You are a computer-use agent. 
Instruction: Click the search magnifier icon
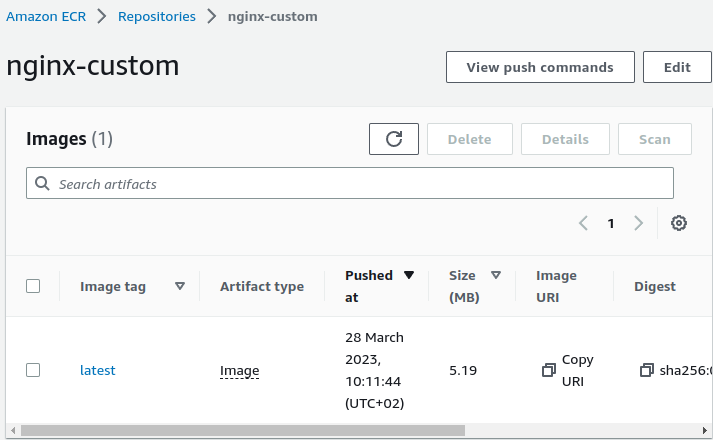coord(42,184)
